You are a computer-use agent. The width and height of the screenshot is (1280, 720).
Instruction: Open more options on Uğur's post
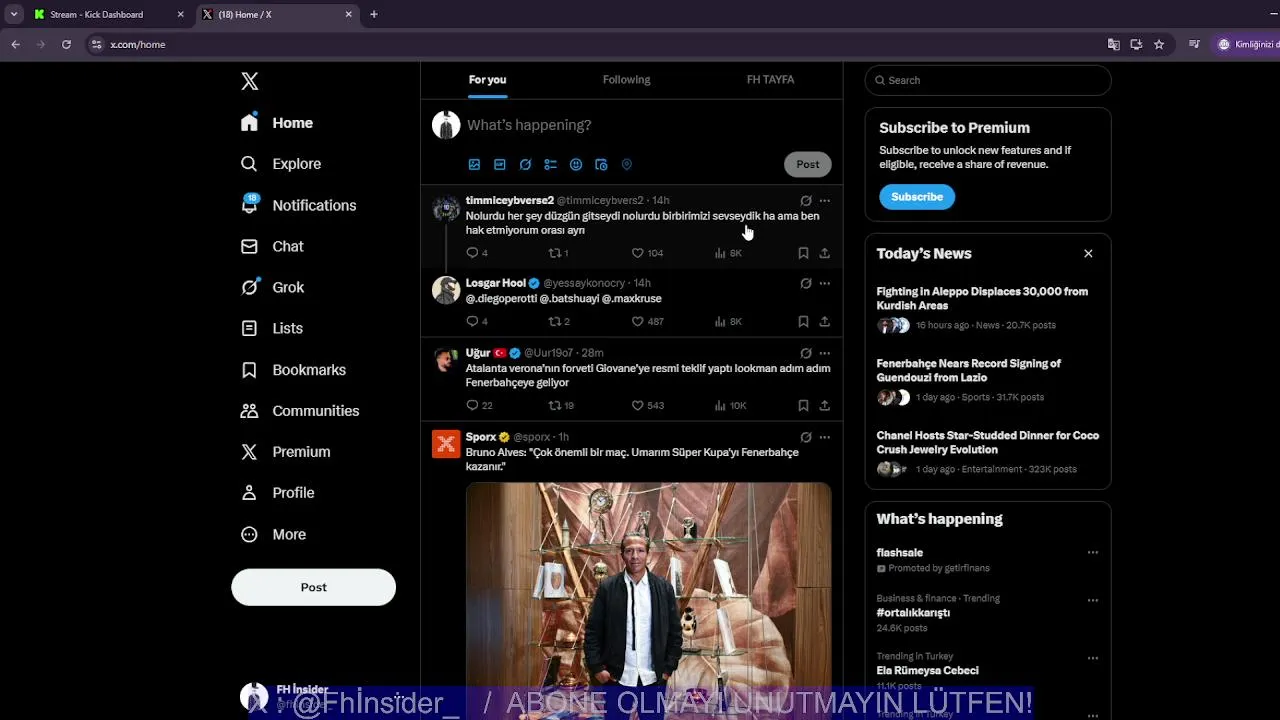[824, 353]
